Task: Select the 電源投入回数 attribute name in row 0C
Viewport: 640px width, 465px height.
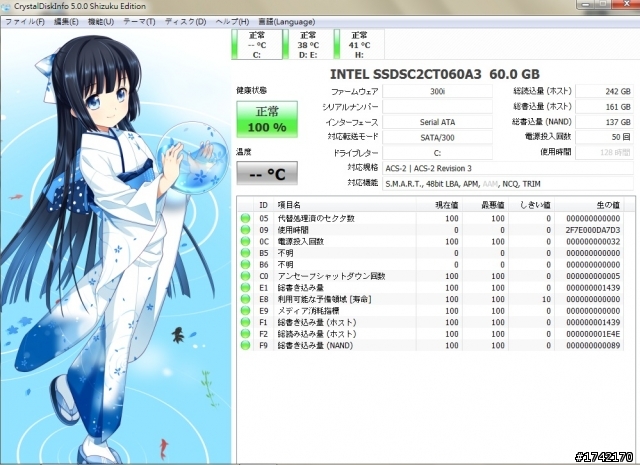Action: [301, 241]
